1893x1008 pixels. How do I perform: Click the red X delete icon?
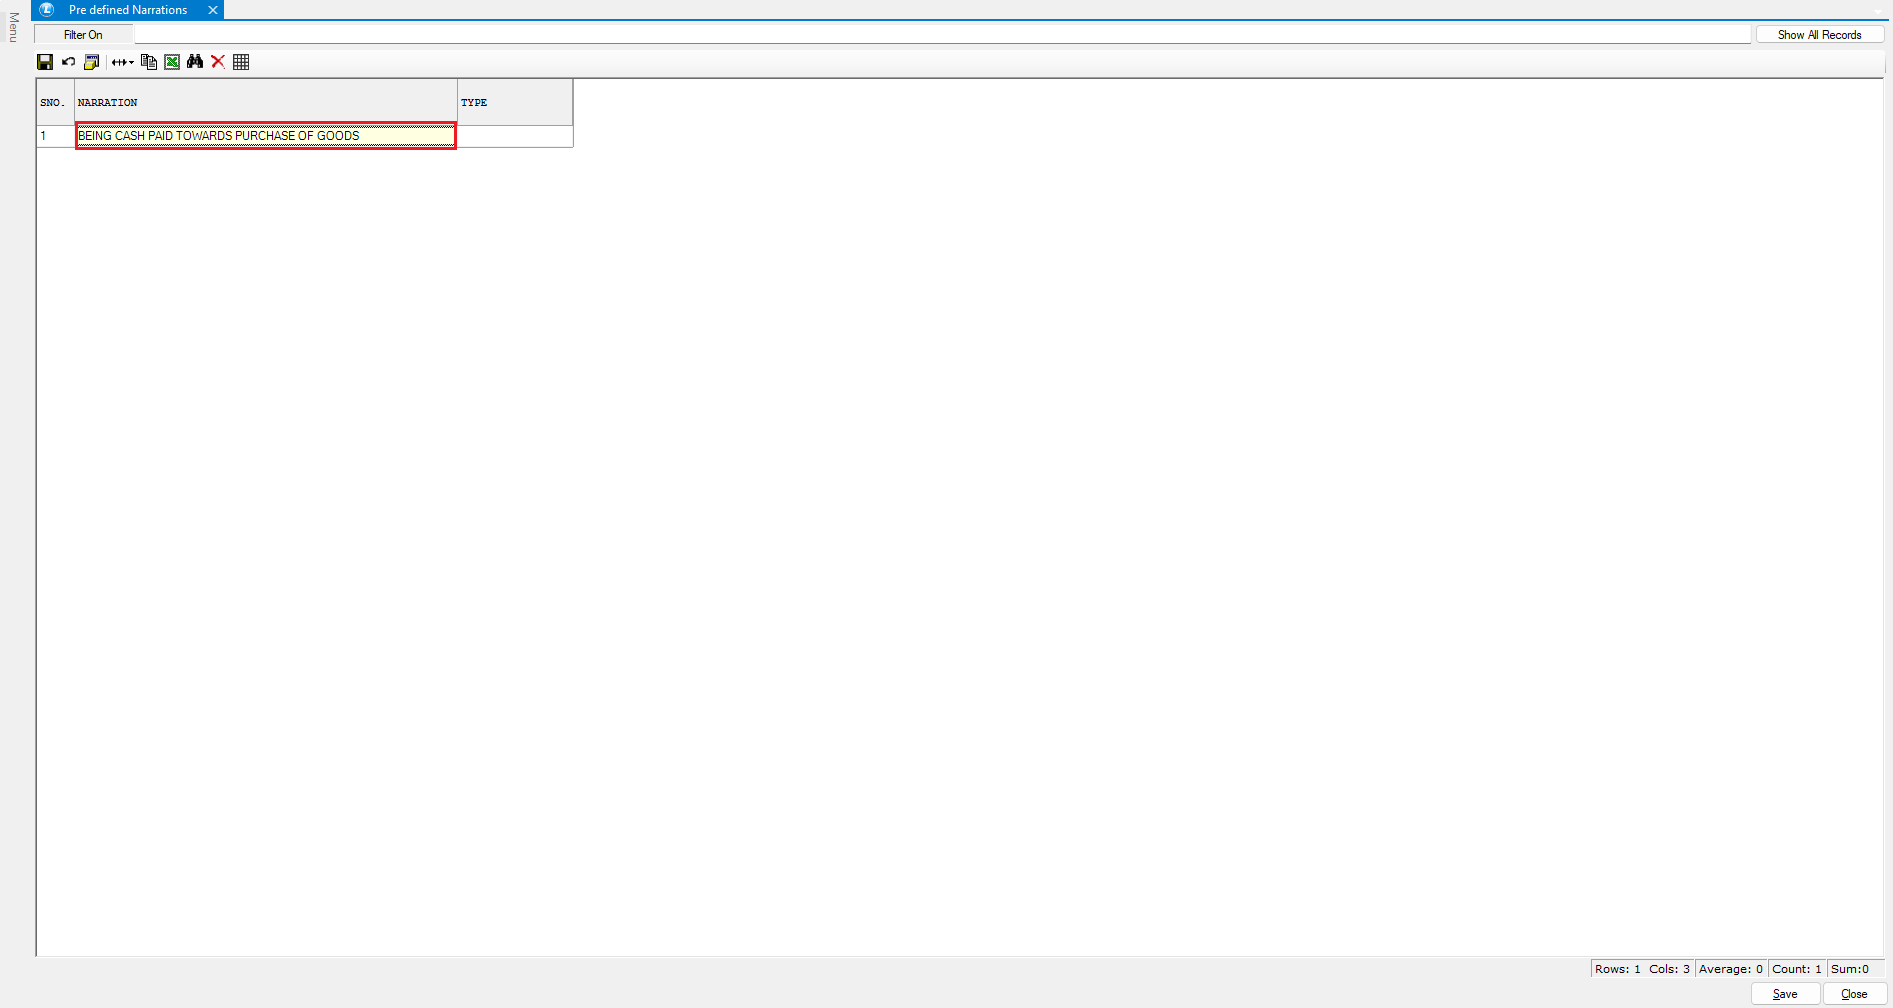[x=218, y=62]
